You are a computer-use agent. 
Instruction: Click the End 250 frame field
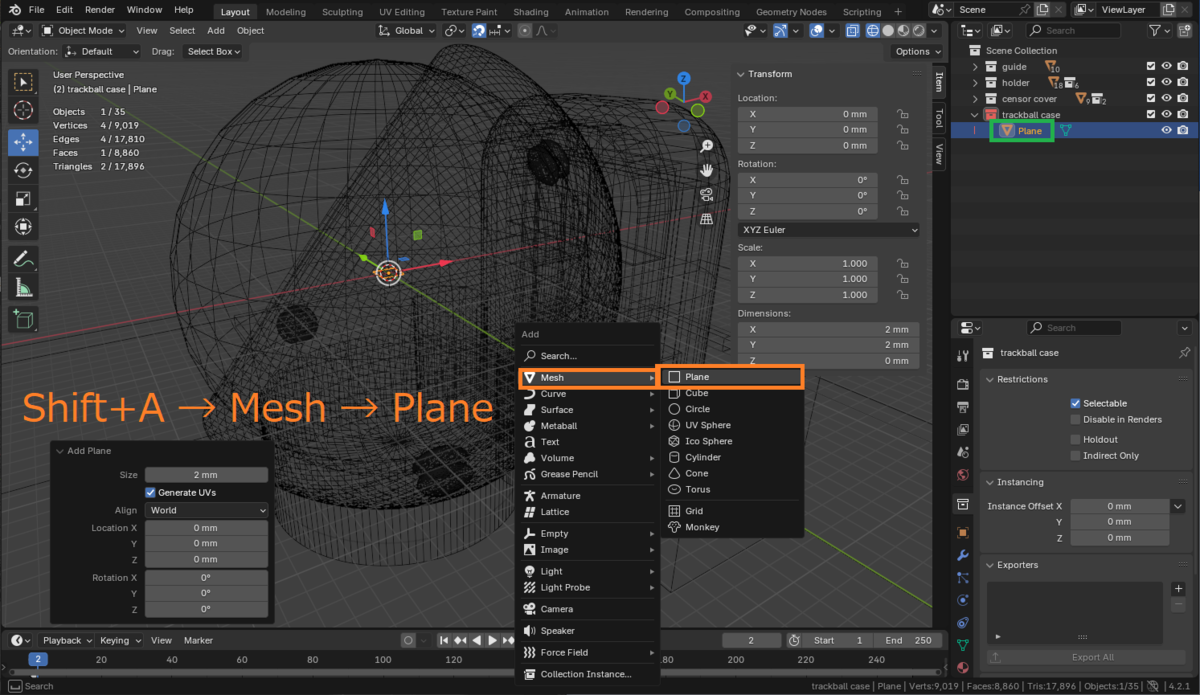pos(908,640)
